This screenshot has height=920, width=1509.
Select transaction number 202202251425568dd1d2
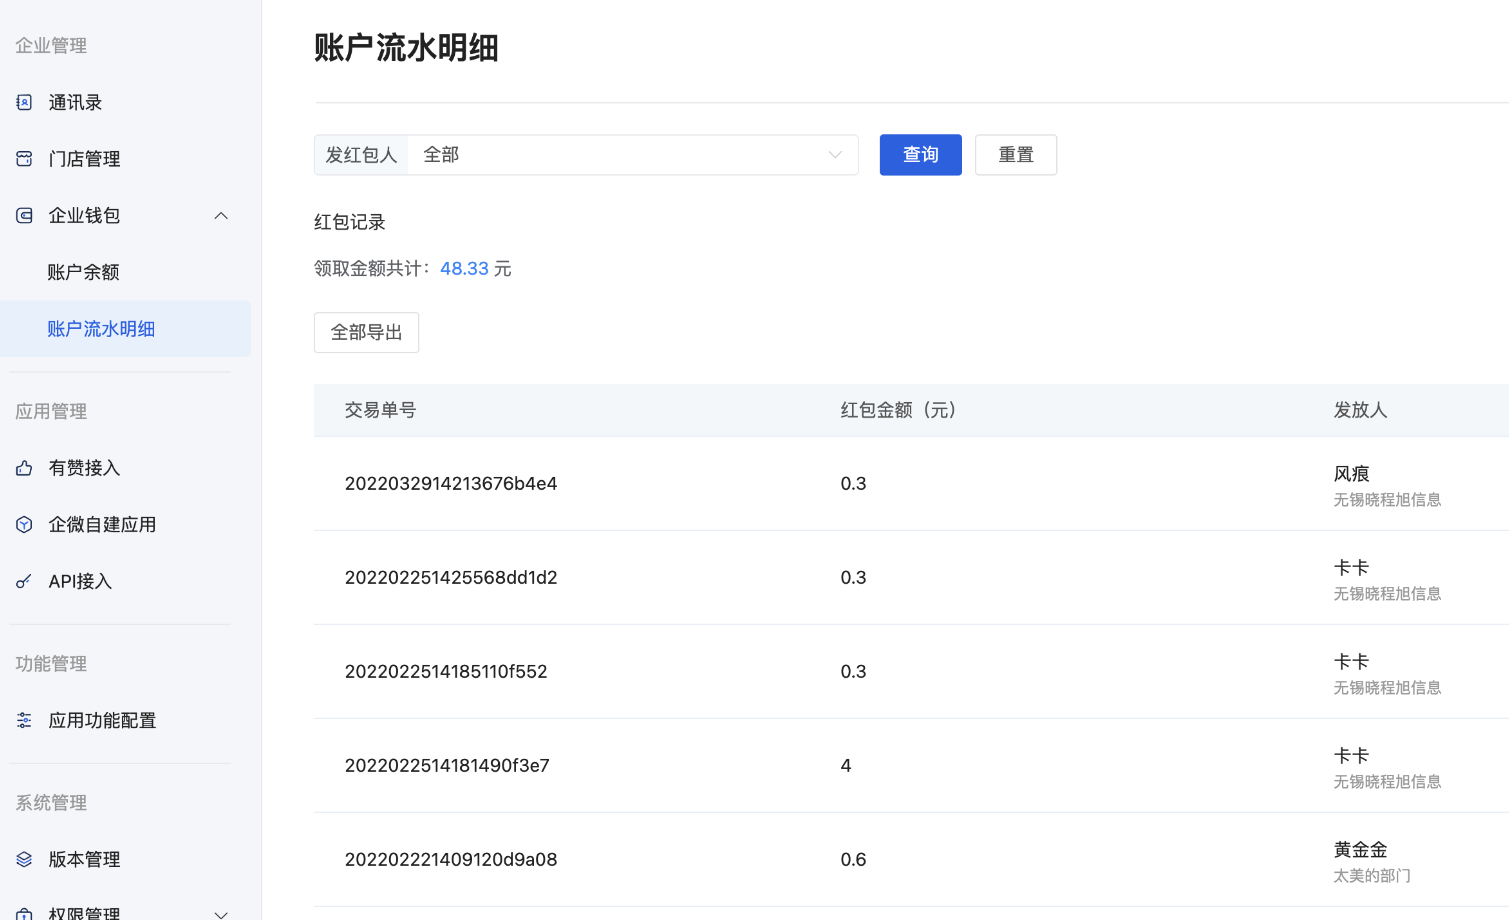(x=451, y=578)
